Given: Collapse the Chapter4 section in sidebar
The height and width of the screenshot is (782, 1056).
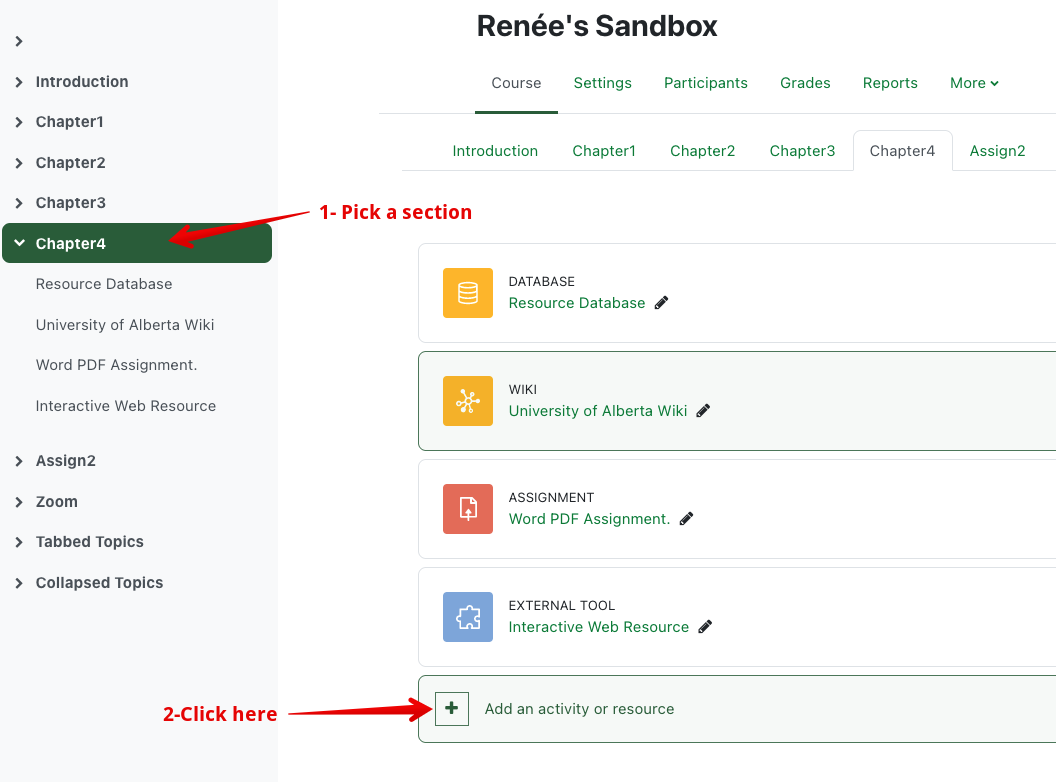Looking at the screenshot, I should 19,243.
